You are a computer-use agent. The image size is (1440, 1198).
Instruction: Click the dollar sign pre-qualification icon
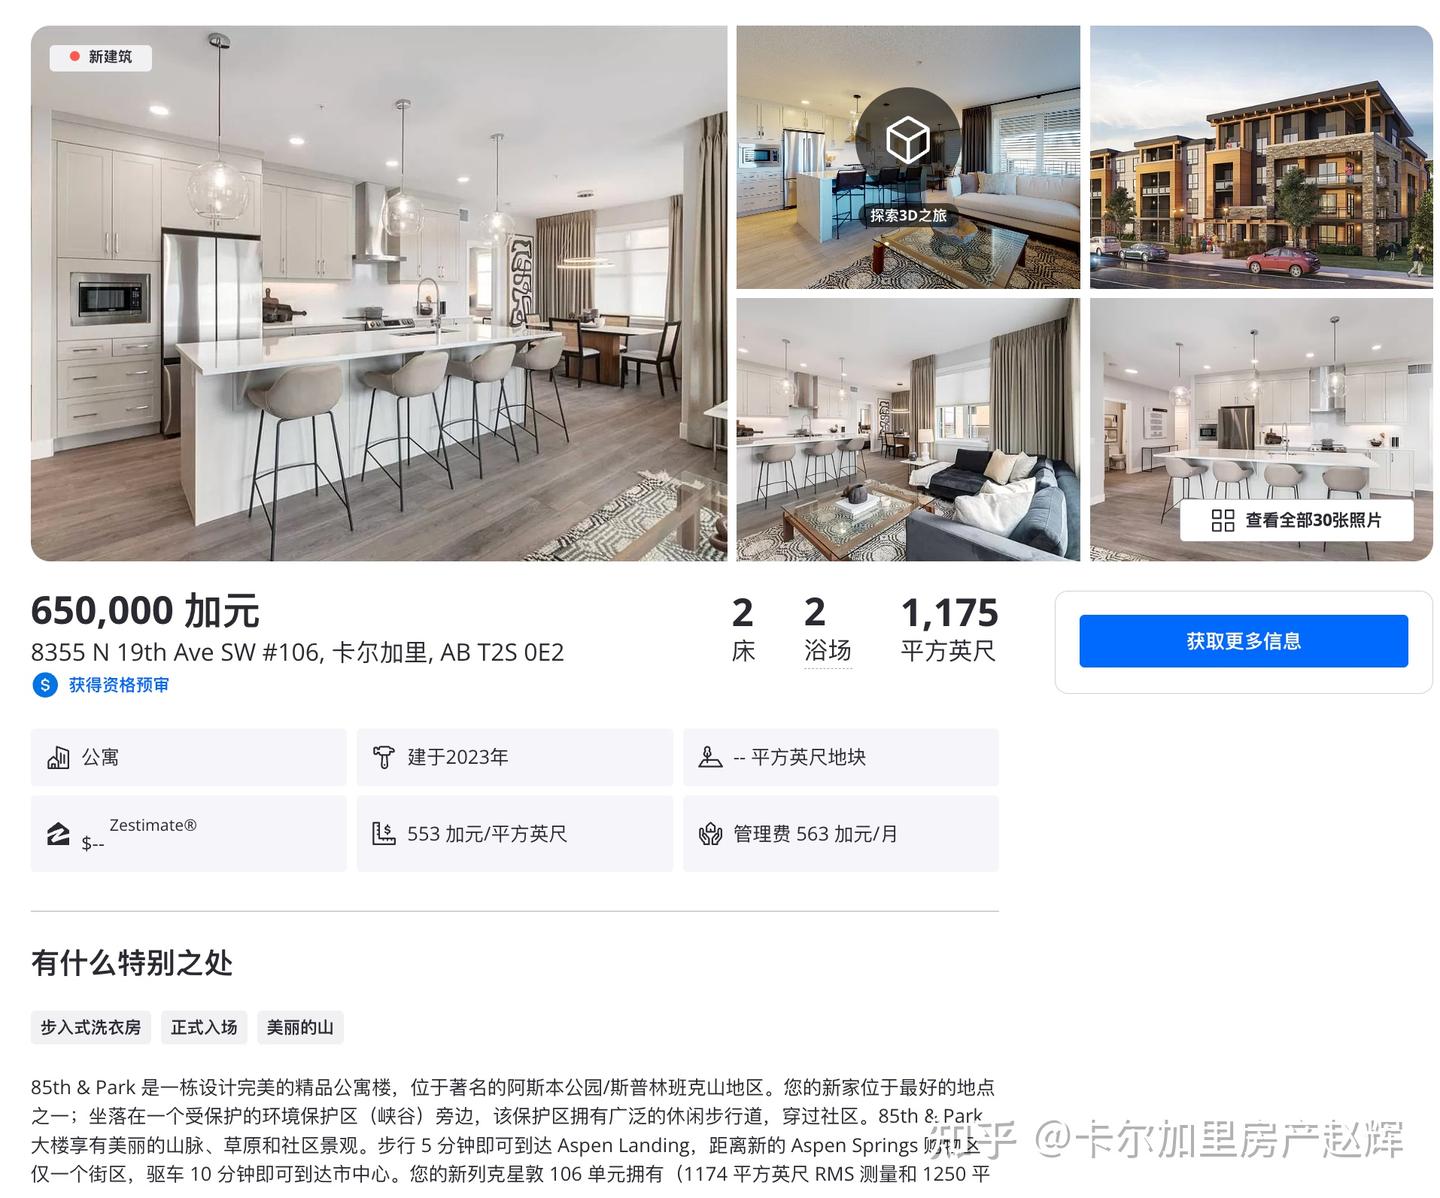(x=45, y=685)
